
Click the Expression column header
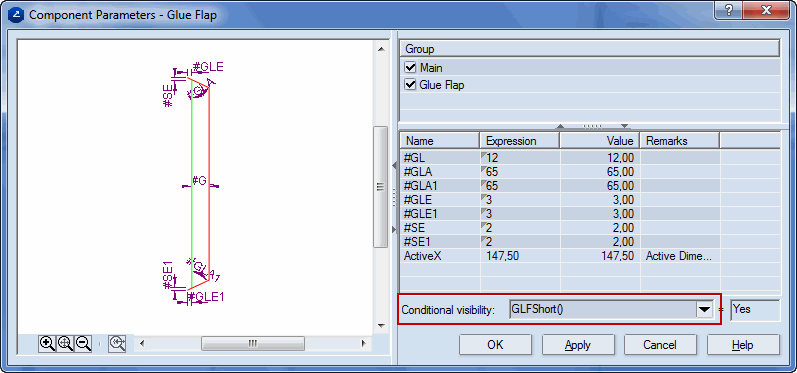pyautogui.click(x=519, y=141)
